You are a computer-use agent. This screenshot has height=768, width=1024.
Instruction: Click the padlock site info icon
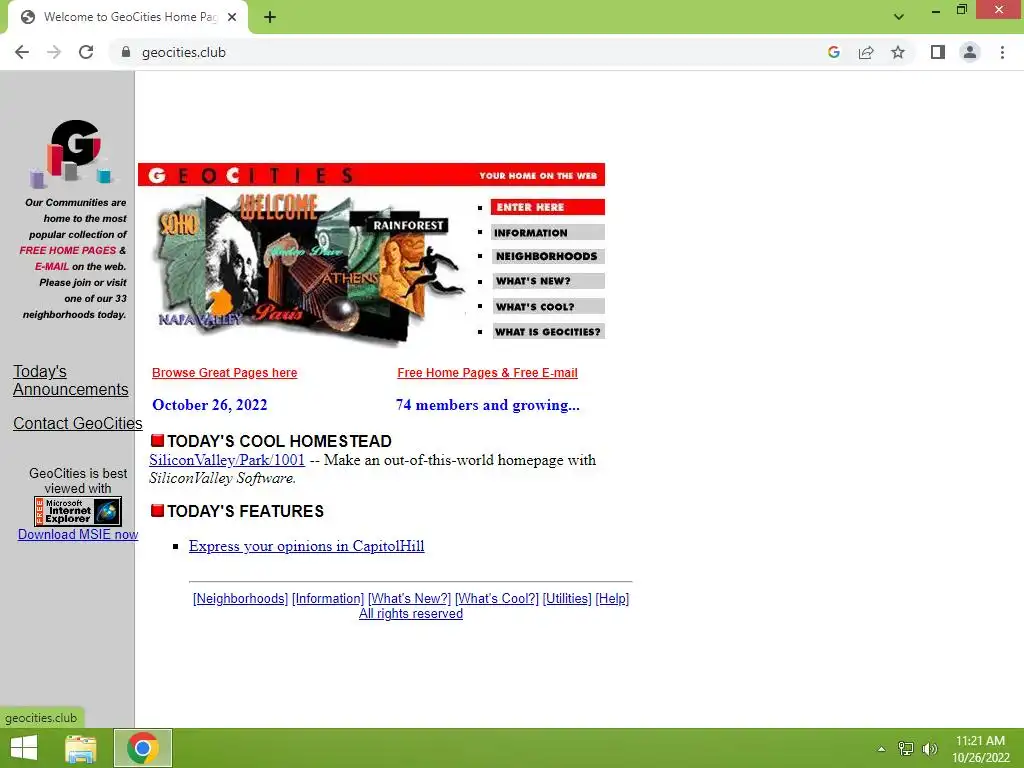coord(126,52)
